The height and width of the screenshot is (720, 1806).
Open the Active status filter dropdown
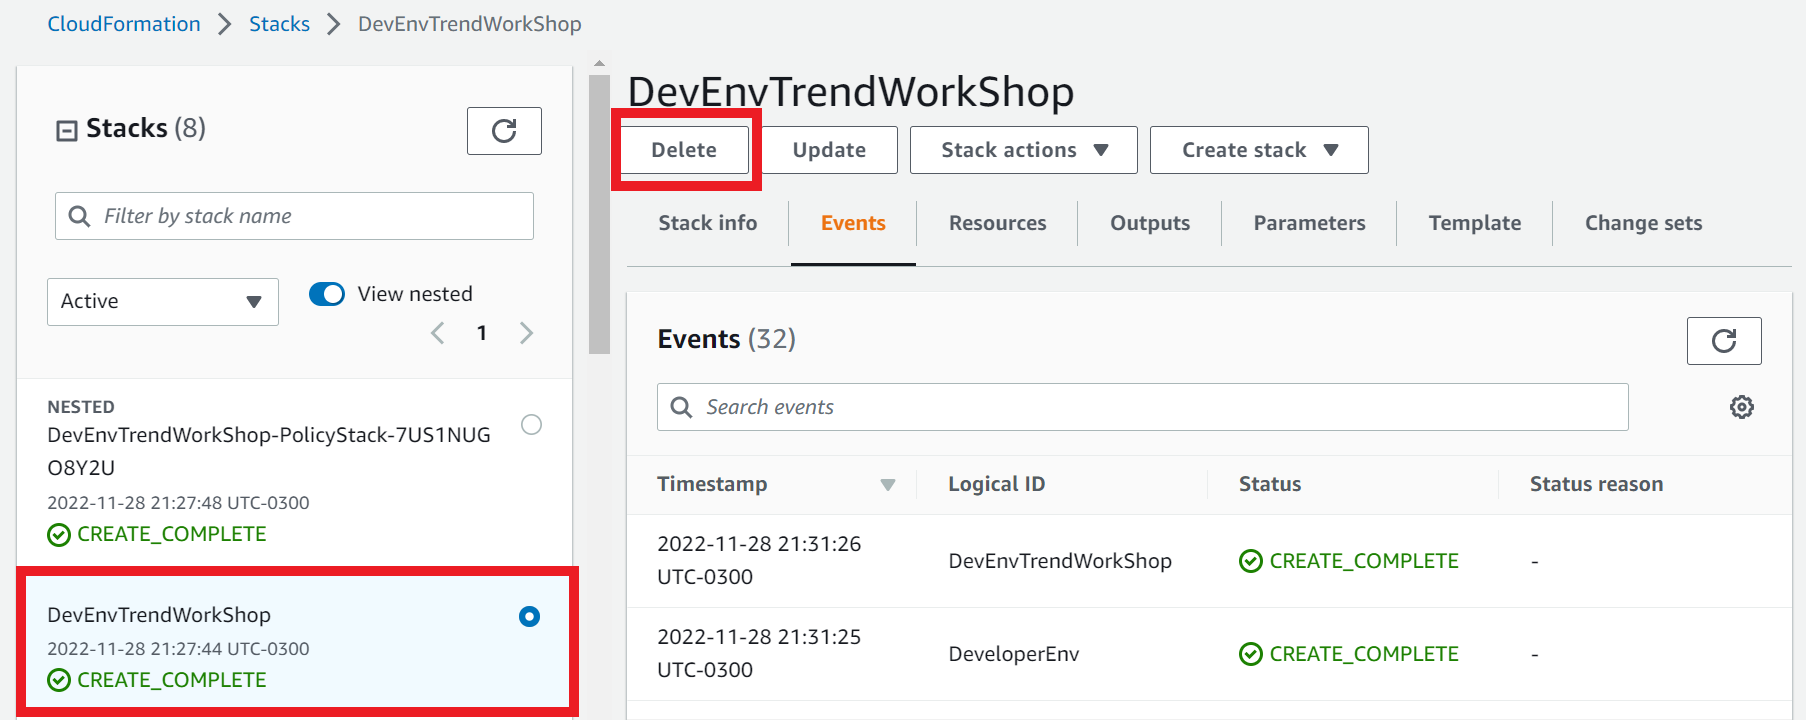(x=163, y=302)
